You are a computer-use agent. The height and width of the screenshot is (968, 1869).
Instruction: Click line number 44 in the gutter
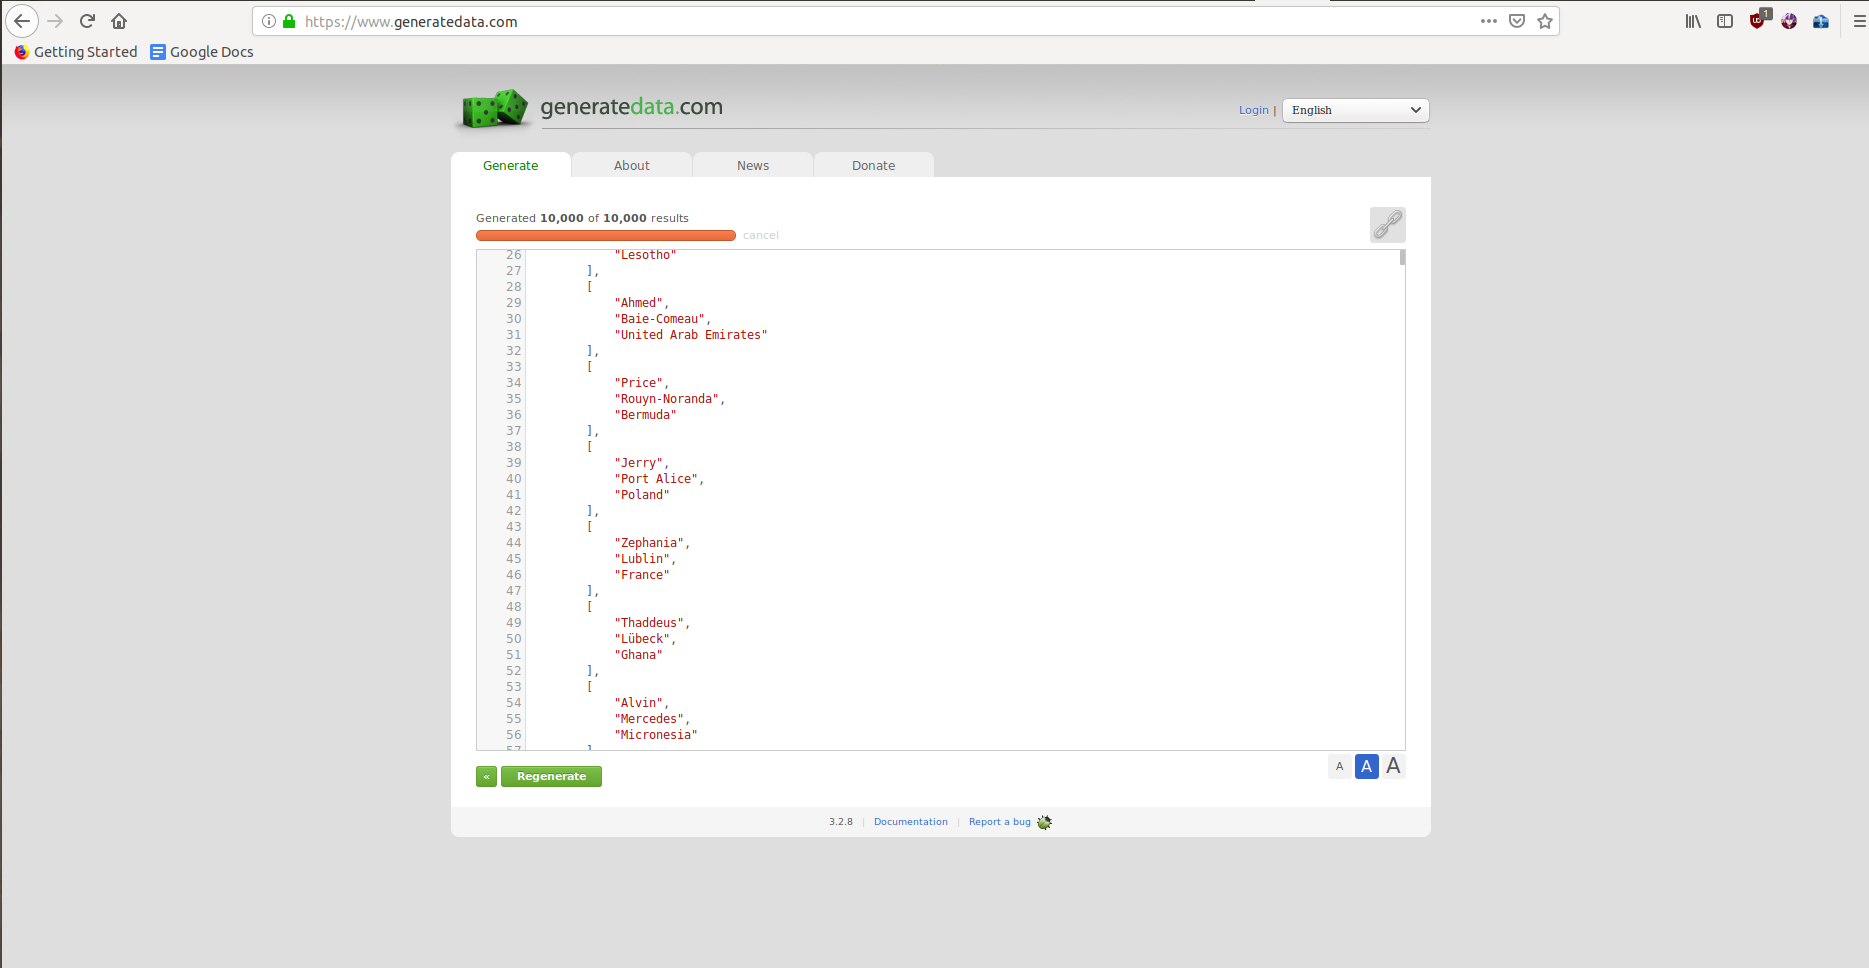pos(514,543)
